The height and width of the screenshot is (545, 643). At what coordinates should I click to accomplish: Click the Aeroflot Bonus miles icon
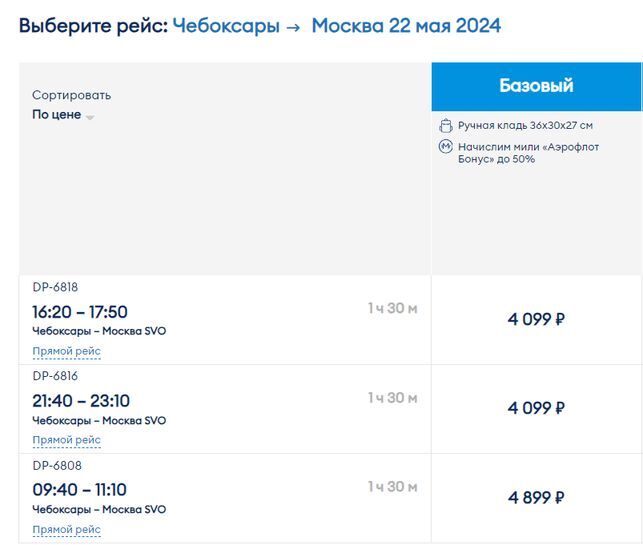446,146
